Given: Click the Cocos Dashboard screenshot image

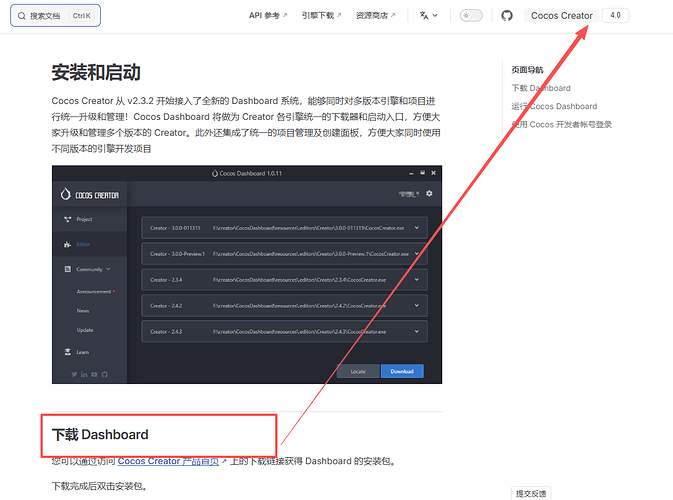Looking at the screenshot, I should [x=247, y=275].
